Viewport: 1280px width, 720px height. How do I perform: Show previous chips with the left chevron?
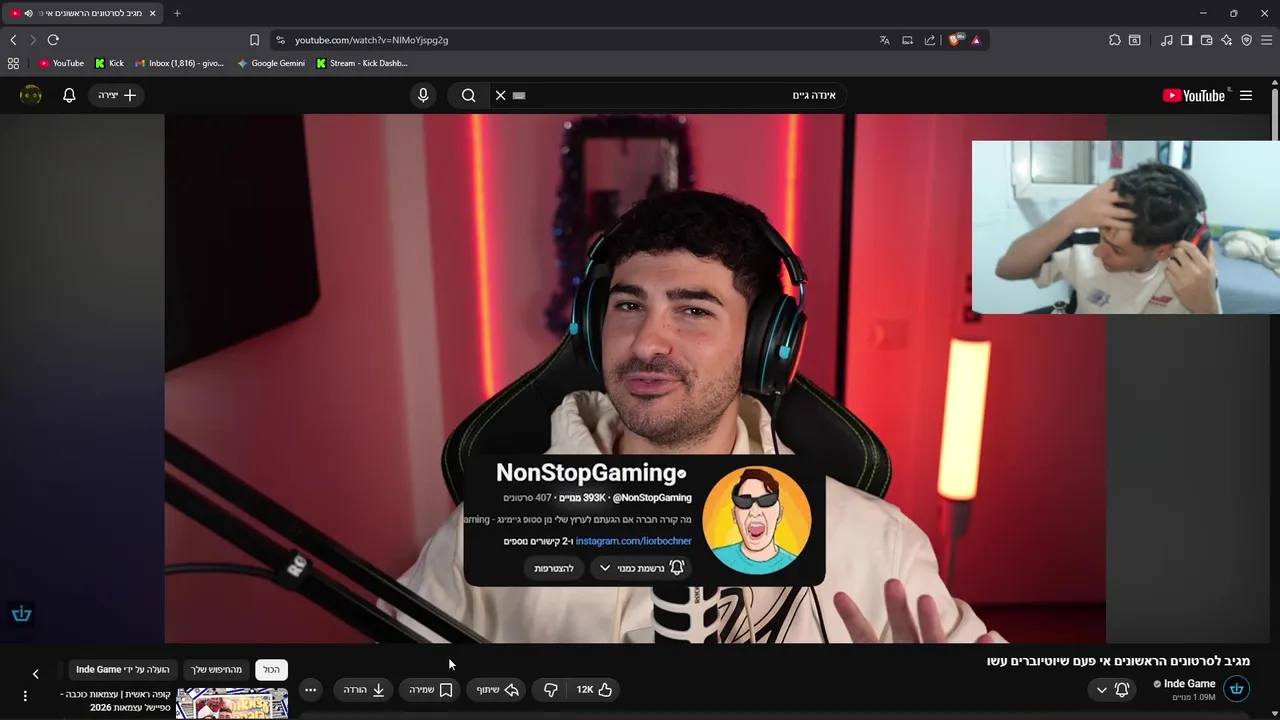click(35, 674)
